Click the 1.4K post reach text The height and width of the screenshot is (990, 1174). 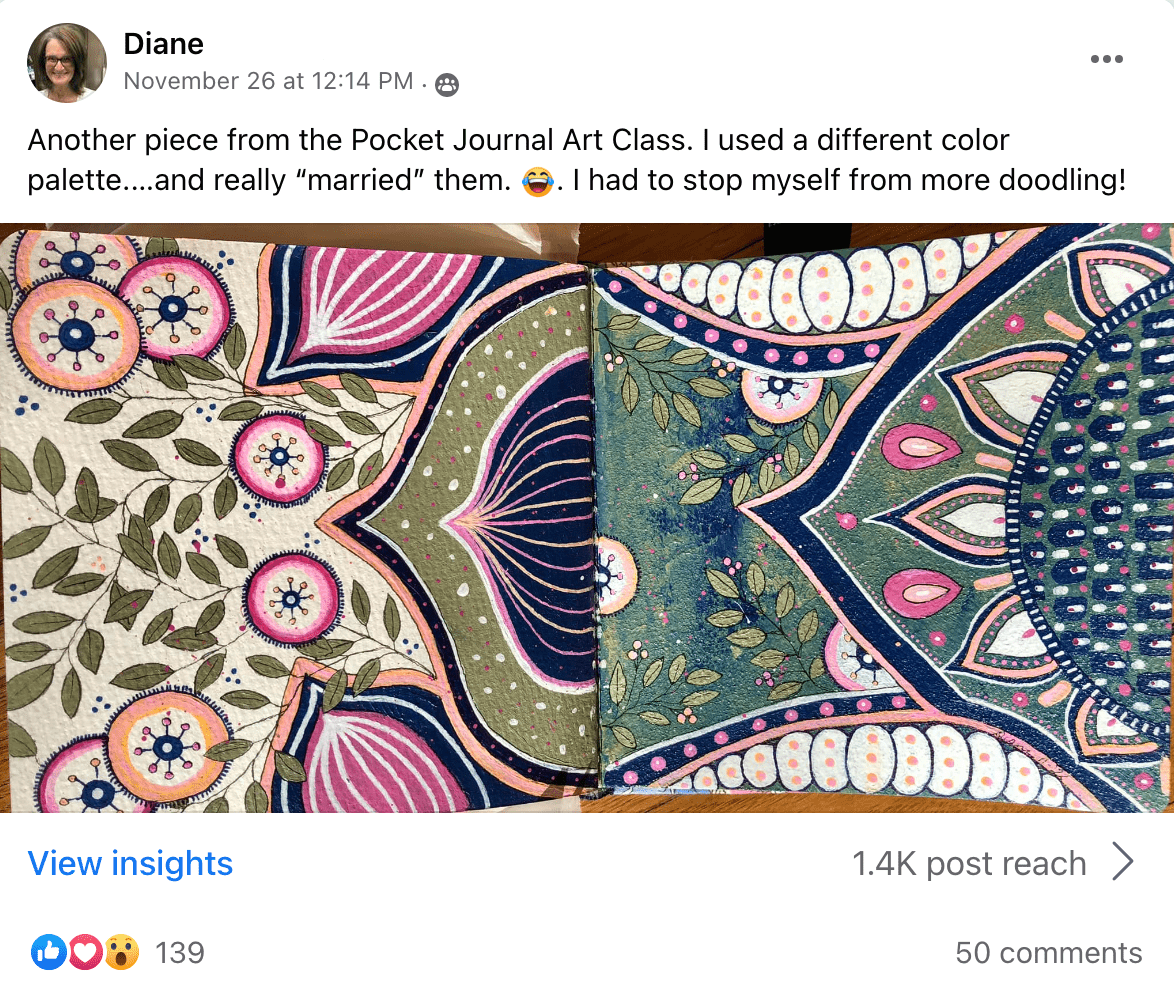coord(968,863)
